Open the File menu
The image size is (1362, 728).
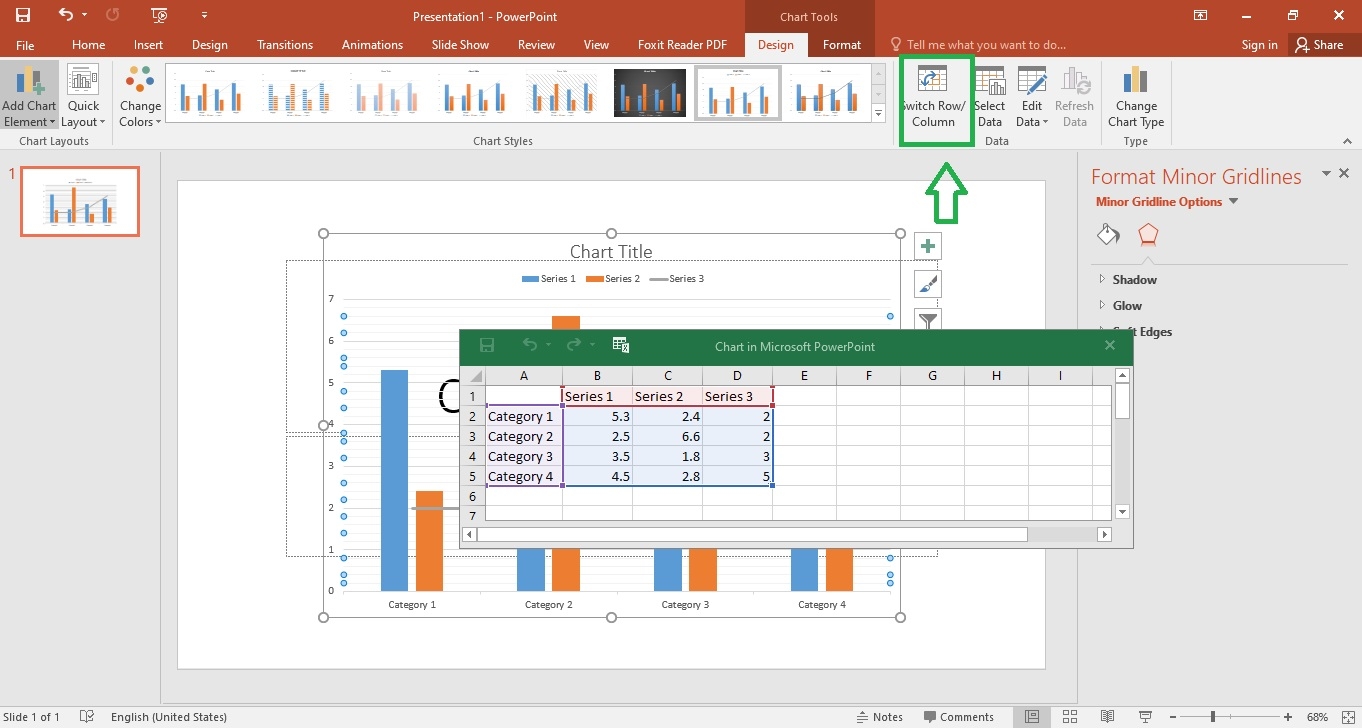click(x=25, y=45)
